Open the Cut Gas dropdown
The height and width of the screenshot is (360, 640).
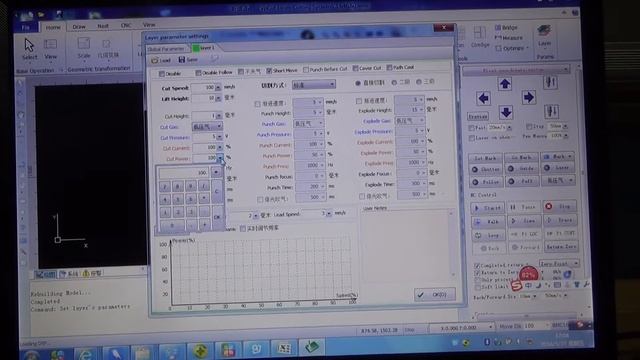[x=207, y=127]
